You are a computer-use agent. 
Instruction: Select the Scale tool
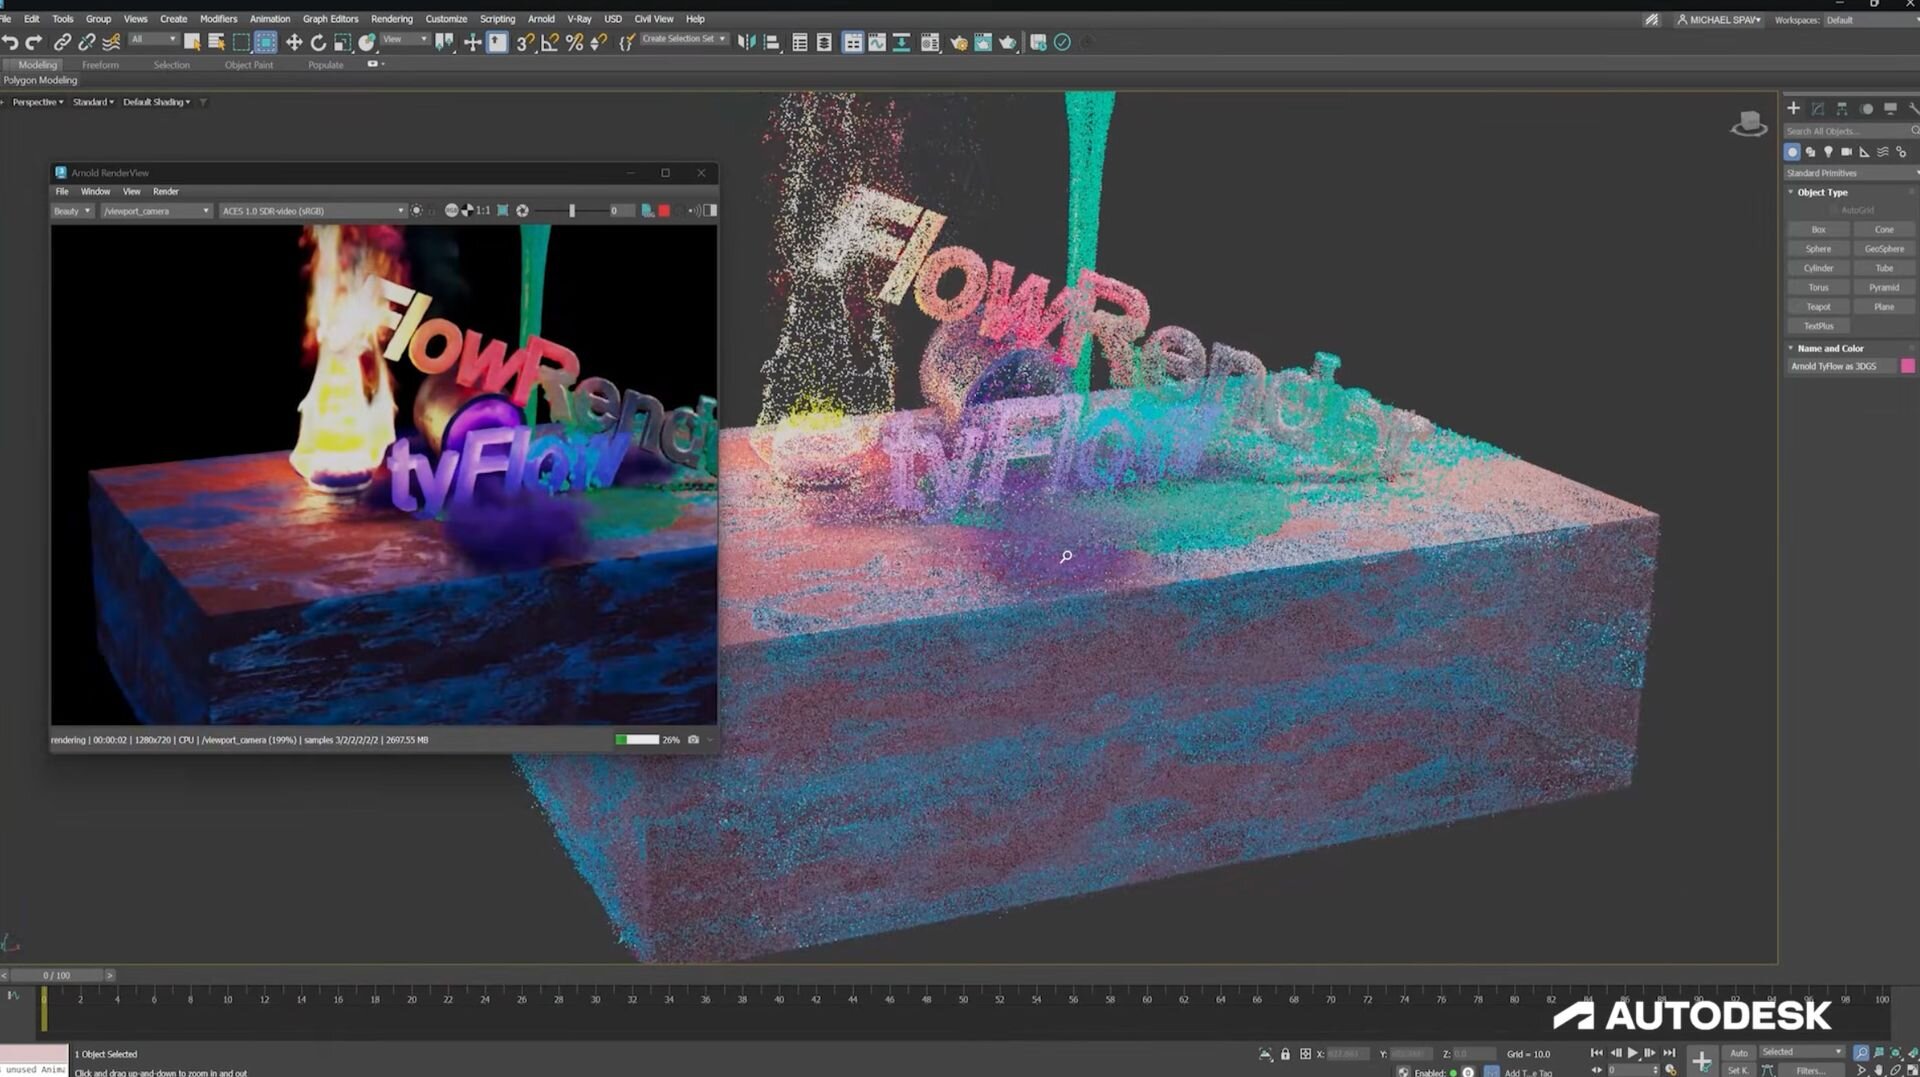tap(342, 42)
